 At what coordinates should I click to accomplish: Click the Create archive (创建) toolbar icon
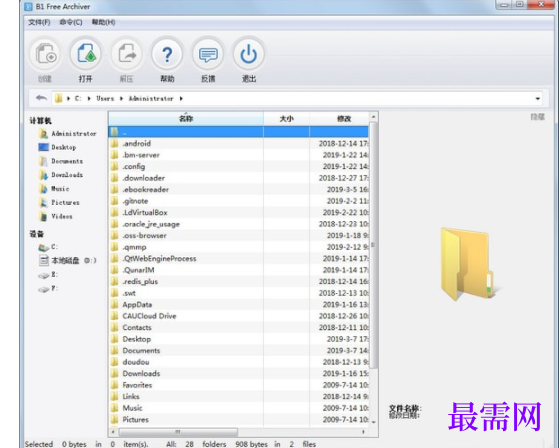click(x=45, y=55)
